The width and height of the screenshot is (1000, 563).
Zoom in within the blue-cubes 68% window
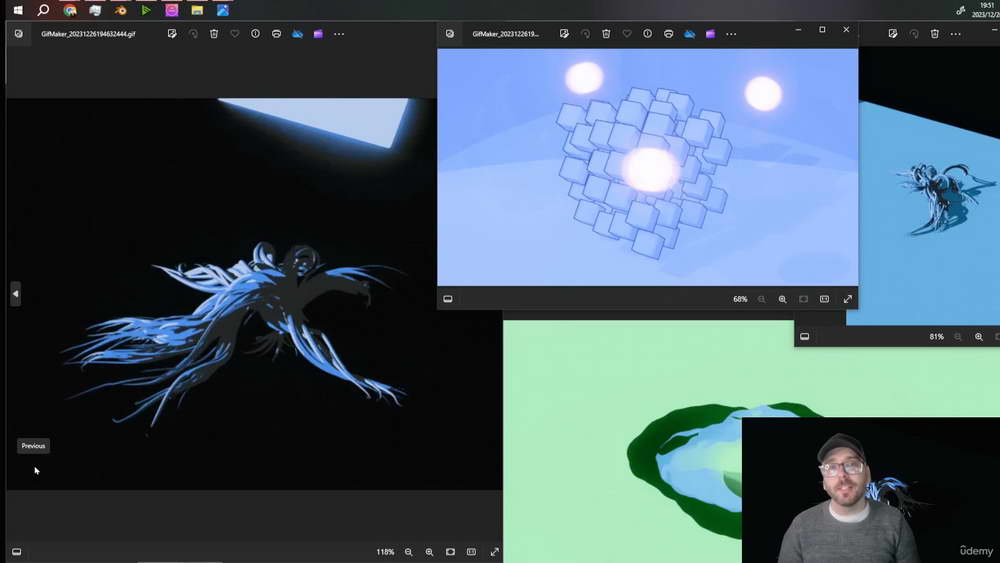coord(783,299)
